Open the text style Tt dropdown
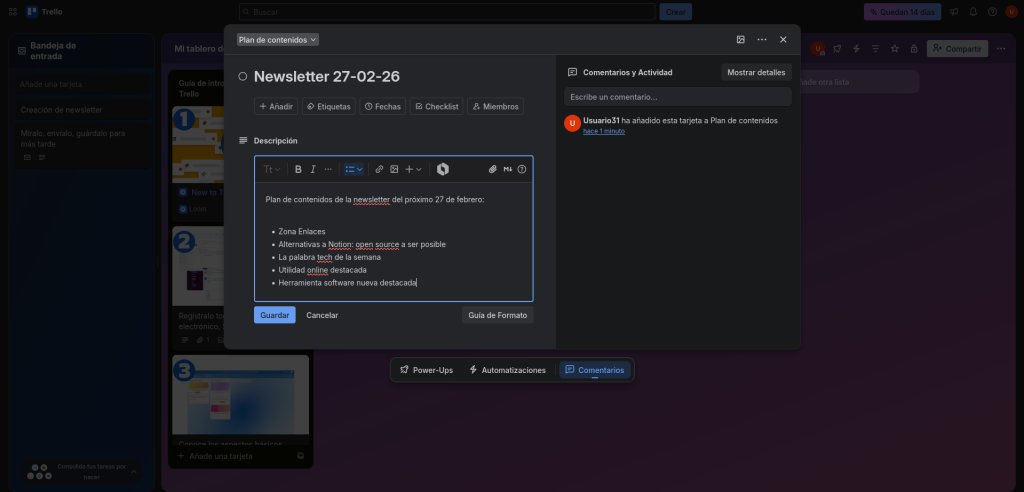Image resolution: width=1024 pixels, height=492 pixels. (272, 170)
